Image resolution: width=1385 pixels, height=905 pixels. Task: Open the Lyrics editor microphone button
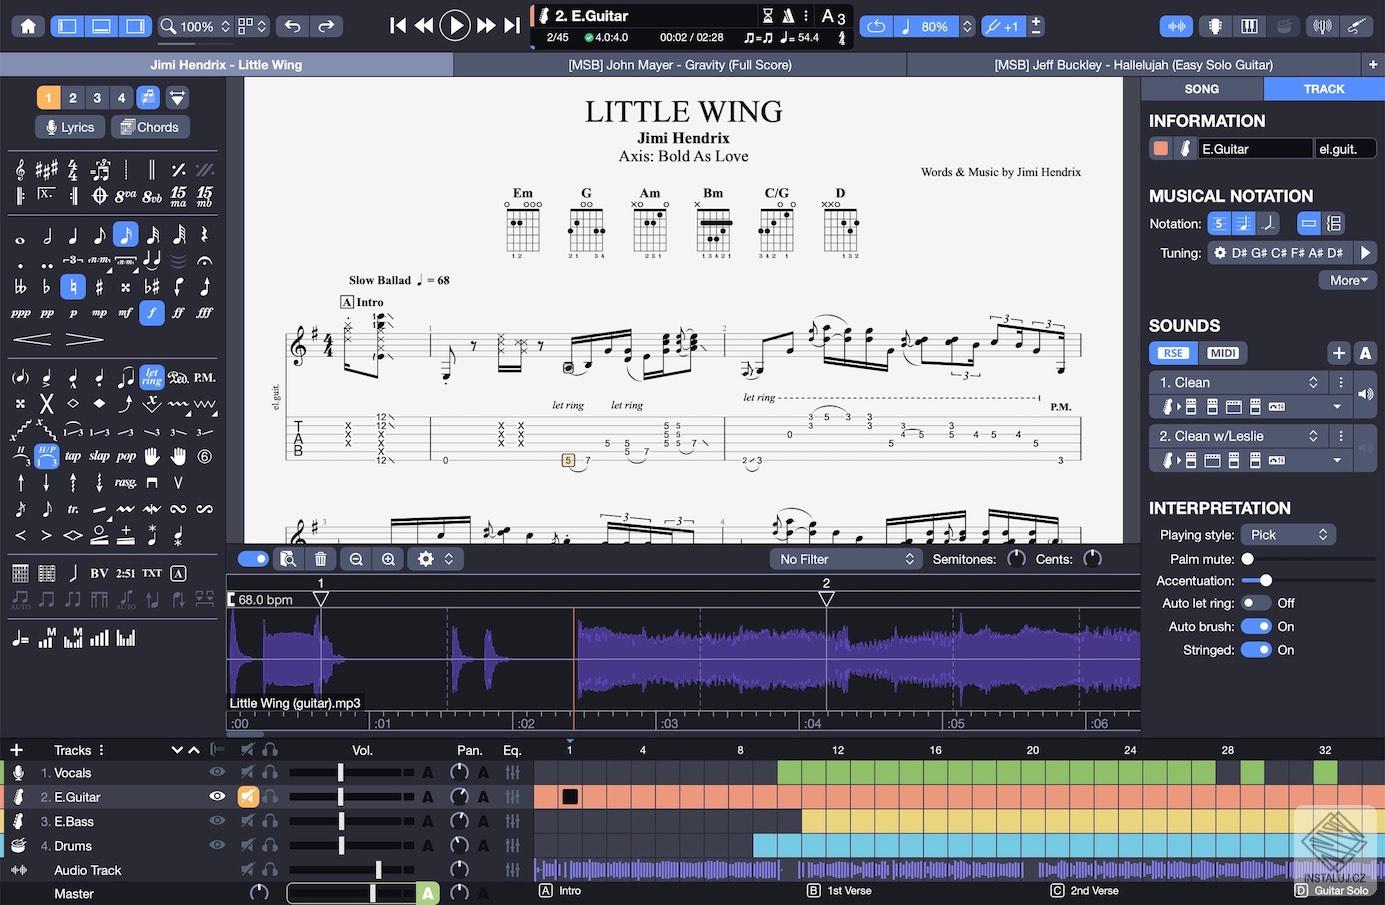(x=69, y=127)
